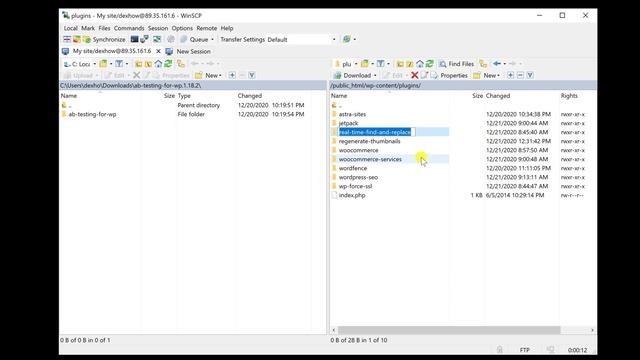
Task: Open the Options menu
Action: [182, 28]
